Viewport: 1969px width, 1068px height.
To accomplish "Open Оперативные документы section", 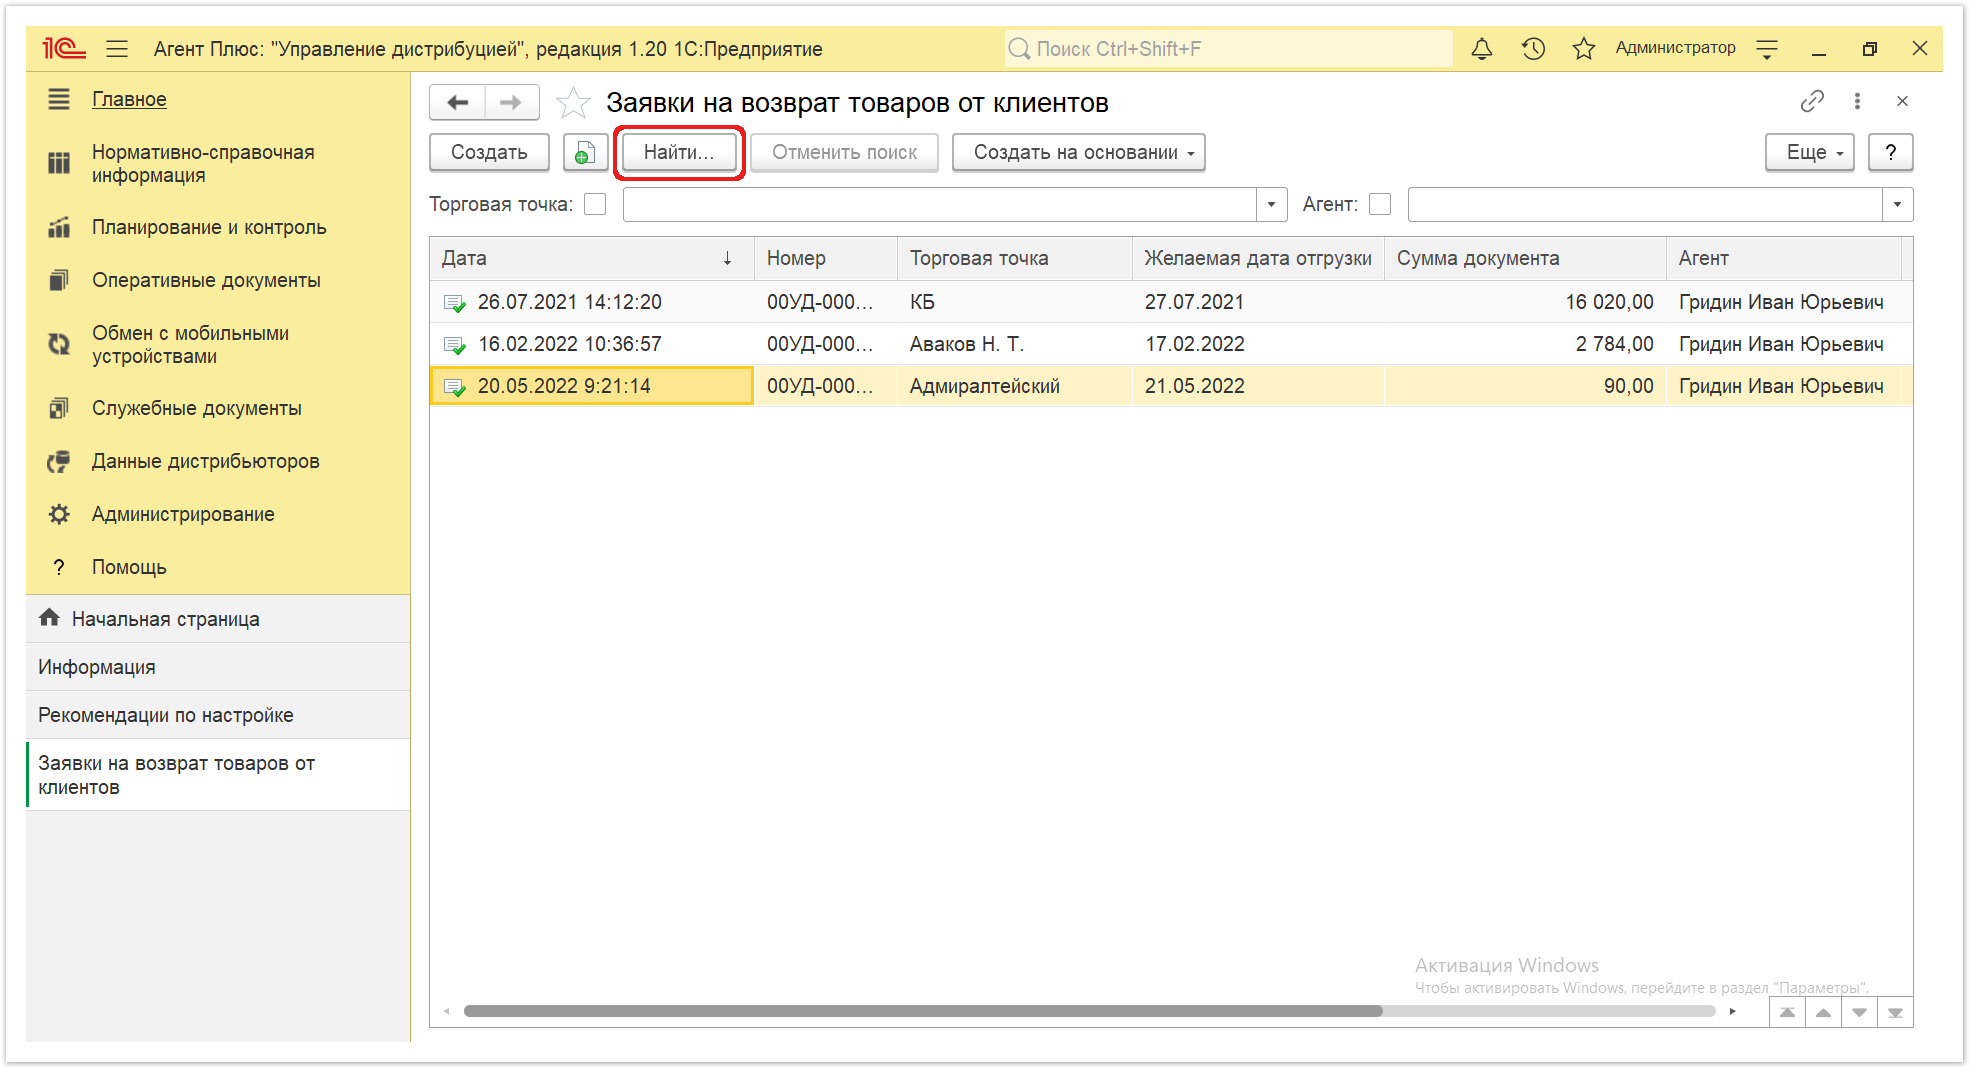I will (206, 280).
